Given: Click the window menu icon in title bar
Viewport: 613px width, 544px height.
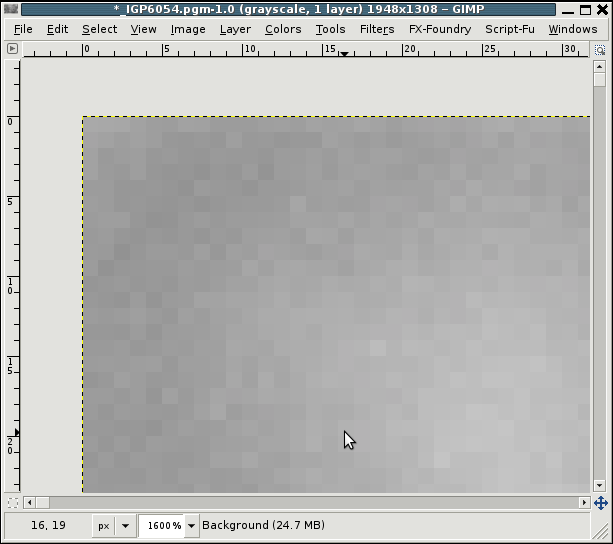Looking at the screenshot, I should click(11, 9).
